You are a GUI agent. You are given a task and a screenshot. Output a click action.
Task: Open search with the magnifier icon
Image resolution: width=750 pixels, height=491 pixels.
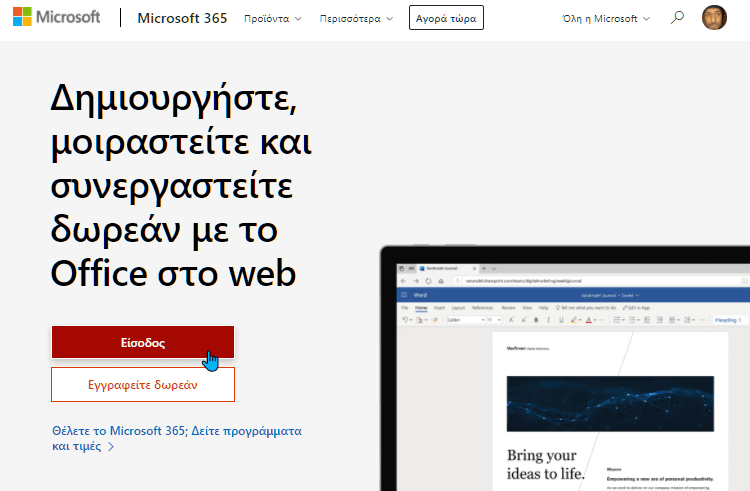coord(677,18)
